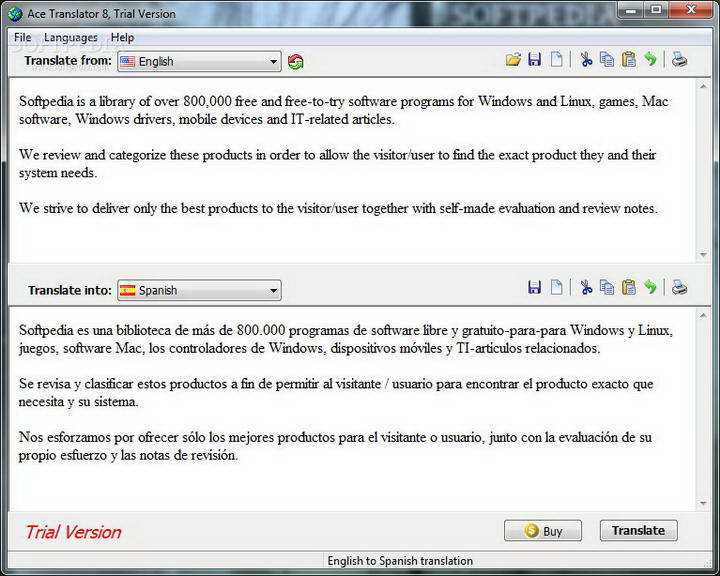Expand the Translate from English dropdown
720x576 pixels.
click(x=199, y=62)
